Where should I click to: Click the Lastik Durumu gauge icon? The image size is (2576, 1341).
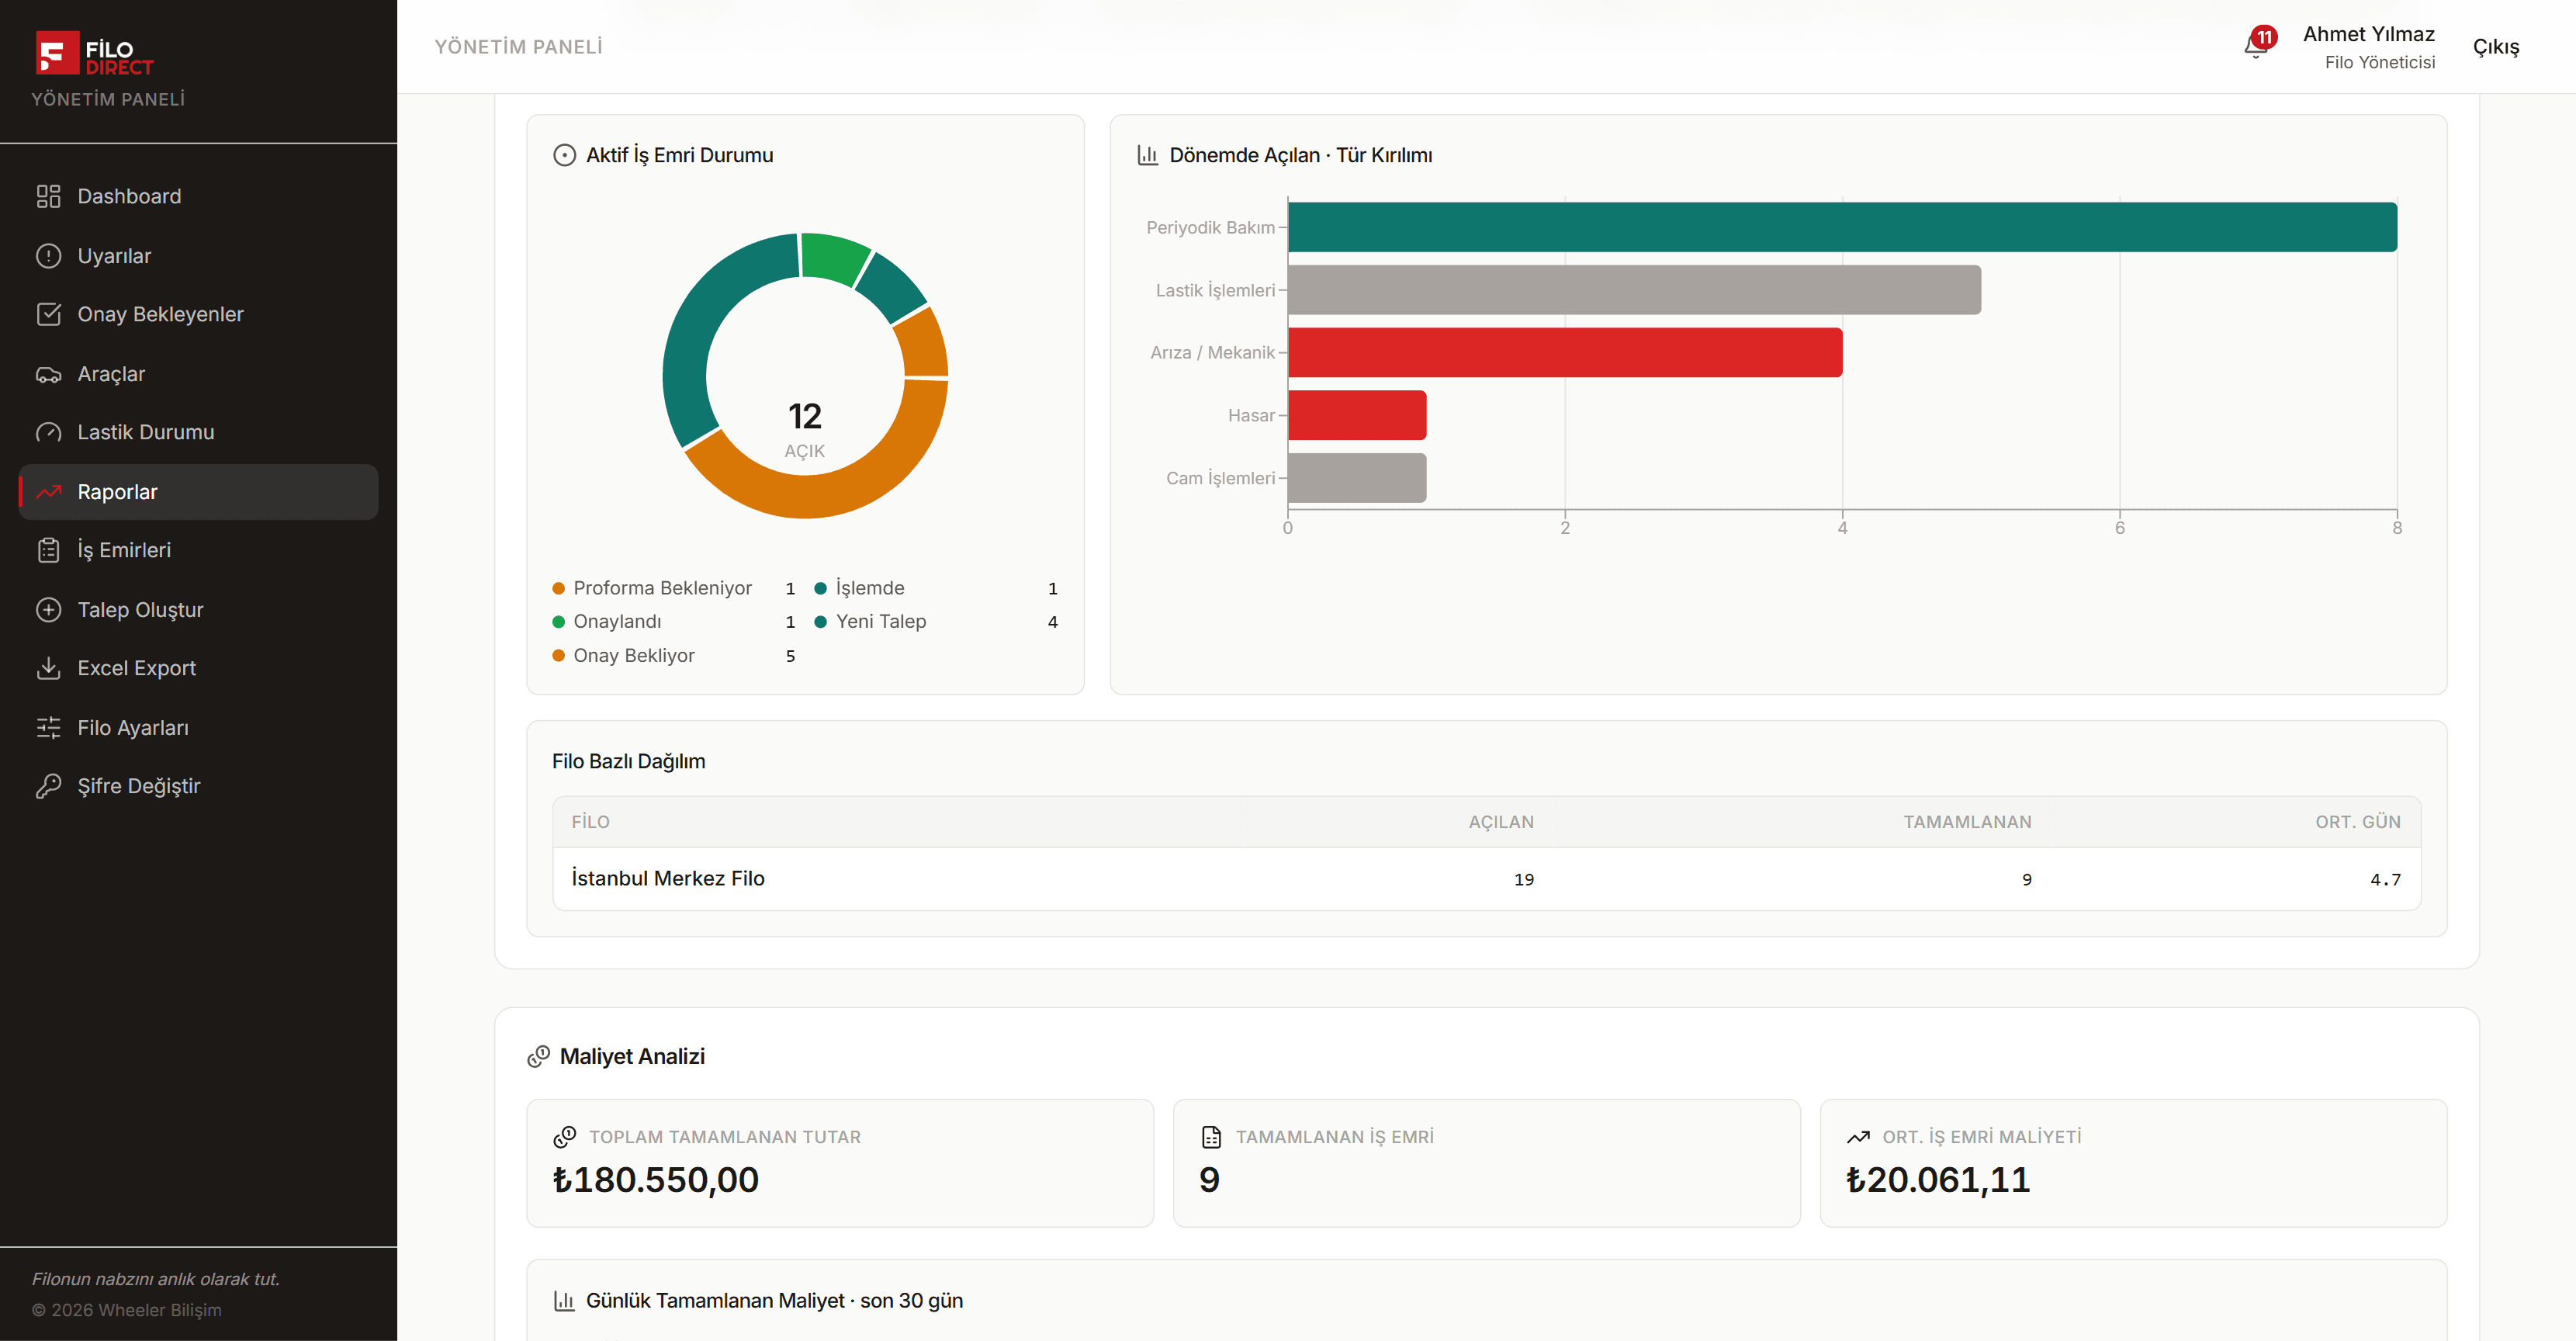point(48,432)
